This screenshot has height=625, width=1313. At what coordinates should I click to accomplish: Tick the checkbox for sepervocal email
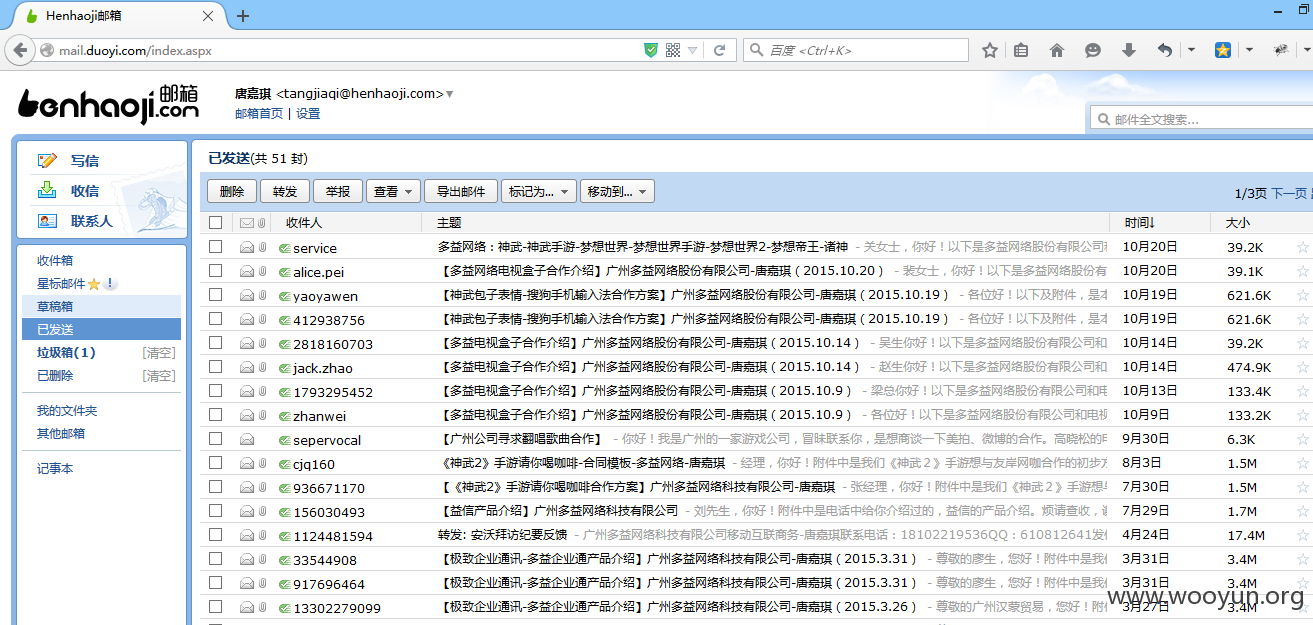click(215, 439)
